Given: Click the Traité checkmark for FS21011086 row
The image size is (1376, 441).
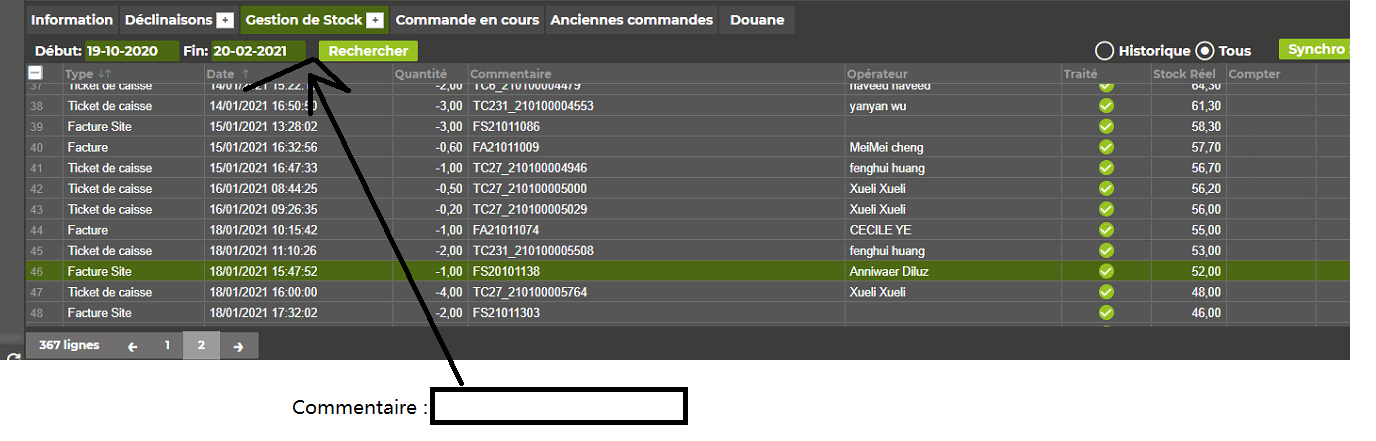Looking at the screenshot, I should 1106,127.
